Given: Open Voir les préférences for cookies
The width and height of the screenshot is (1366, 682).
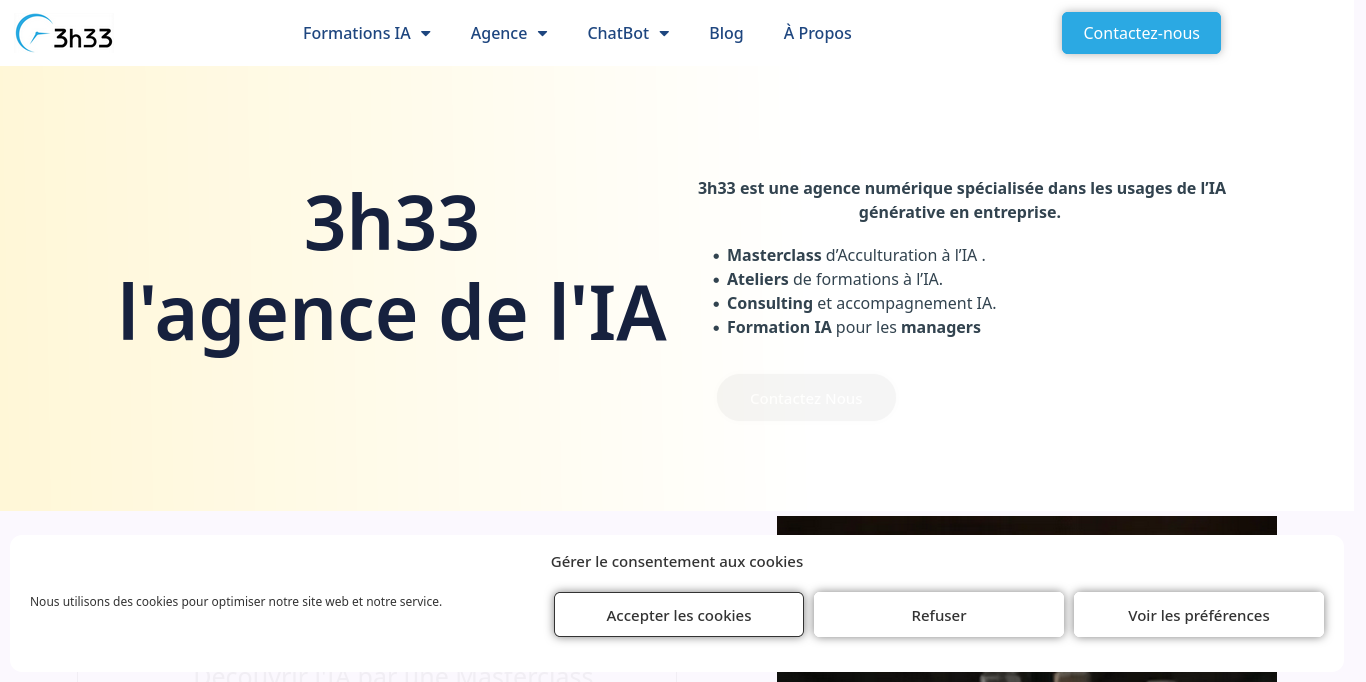Looking at the screenshot, I should coord(1198,614).
